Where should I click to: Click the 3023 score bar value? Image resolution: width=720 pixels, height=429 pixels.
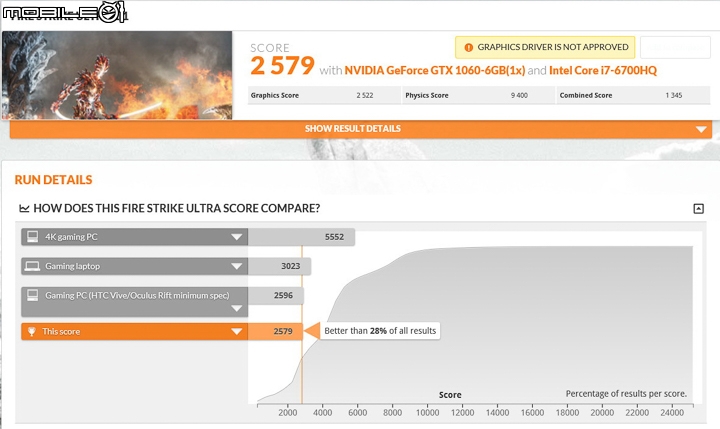(291, 266)
